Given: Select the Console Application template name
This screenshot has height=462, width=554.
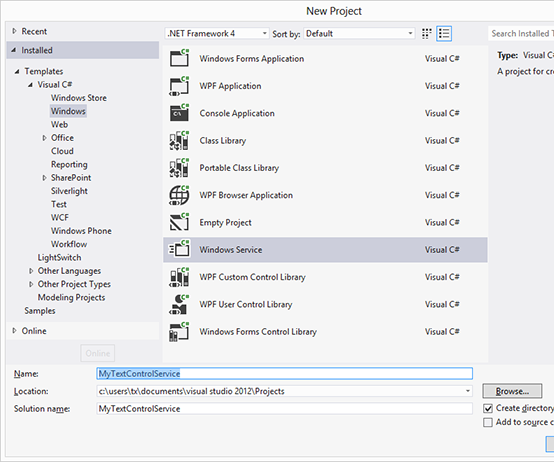Looking at the screenshot, I should pyautogui.click(x=237, y=113).
